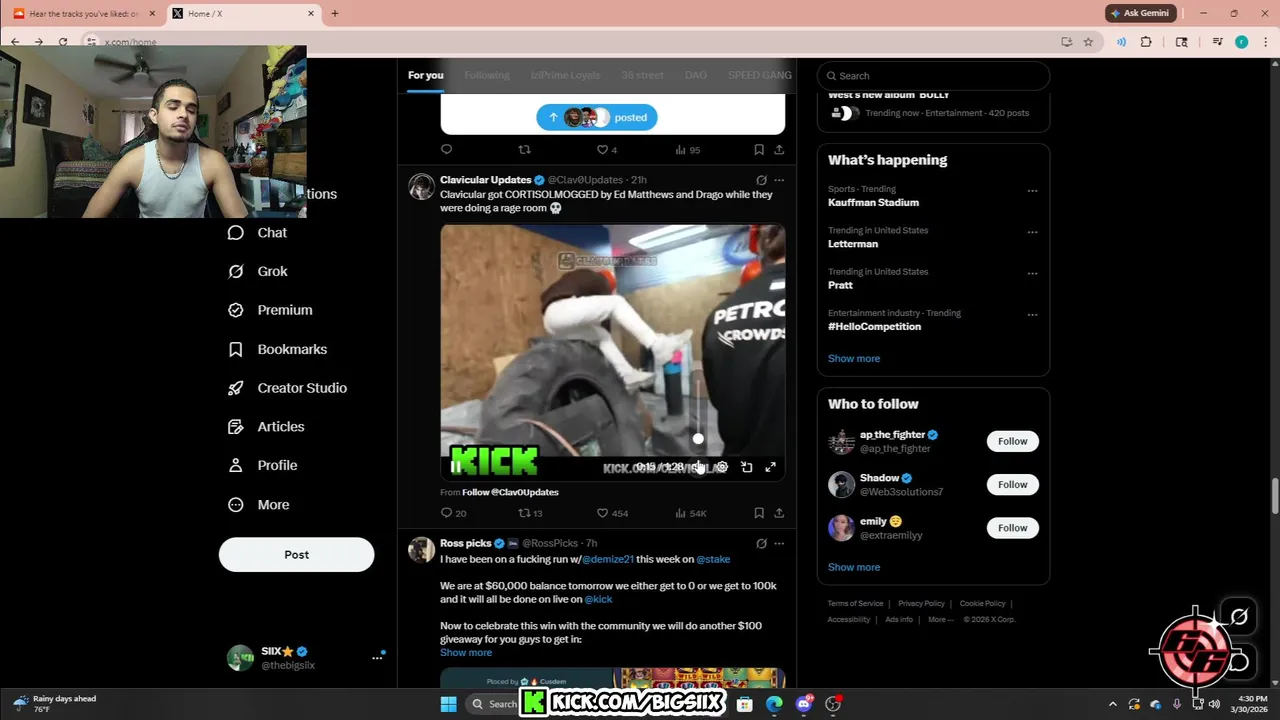
Task: Follow Shadow @Web3solutions7
Action: tap(1012, 485)
